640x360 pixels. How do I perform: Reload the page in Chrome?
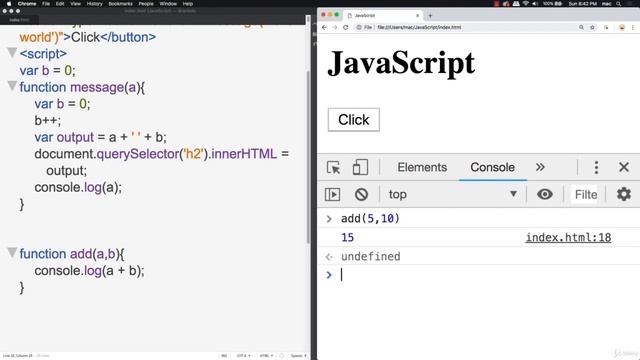coord(346,27)
